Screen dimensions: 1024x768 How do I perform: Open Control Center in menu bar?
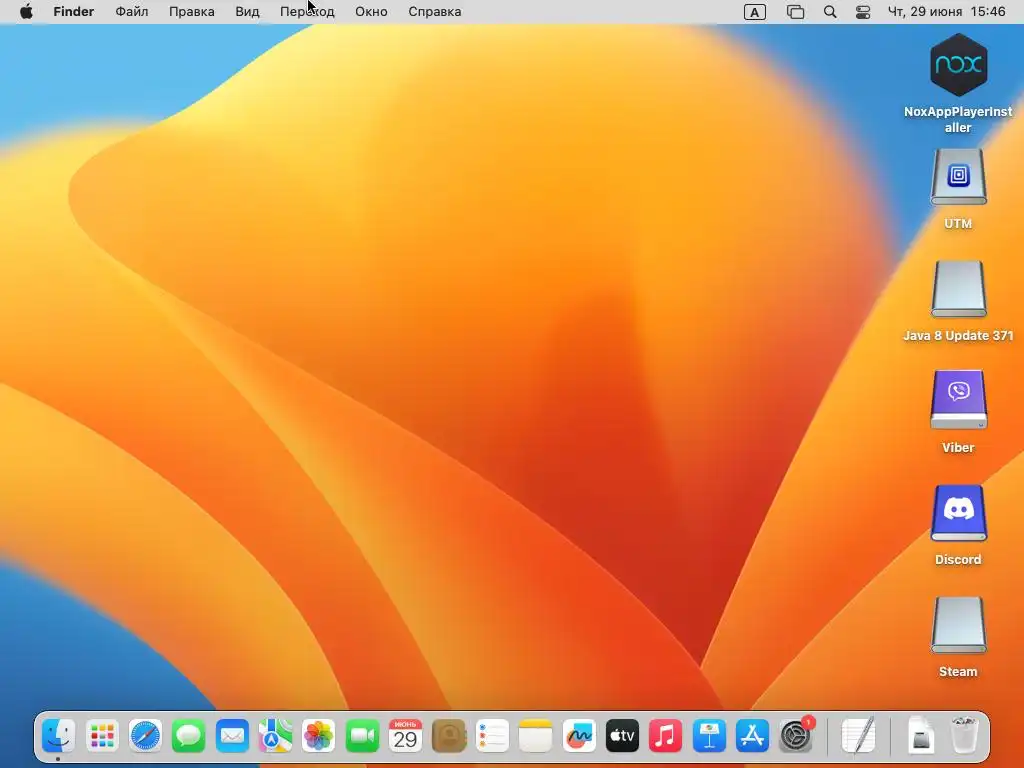click(863, 12)
